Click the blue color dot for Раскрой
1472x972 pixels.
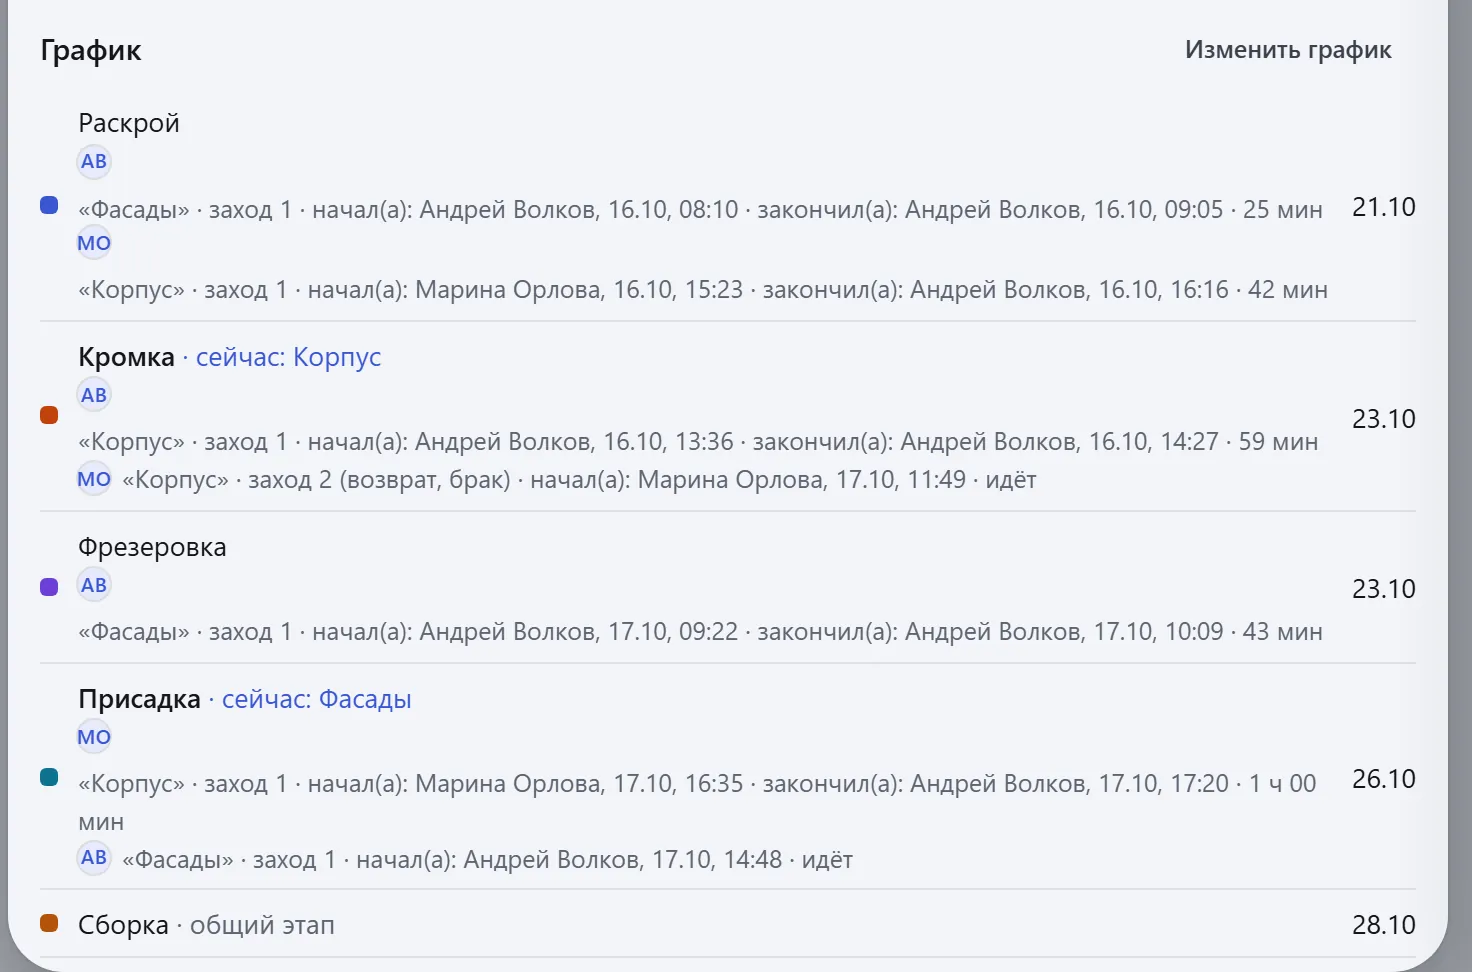49,205
